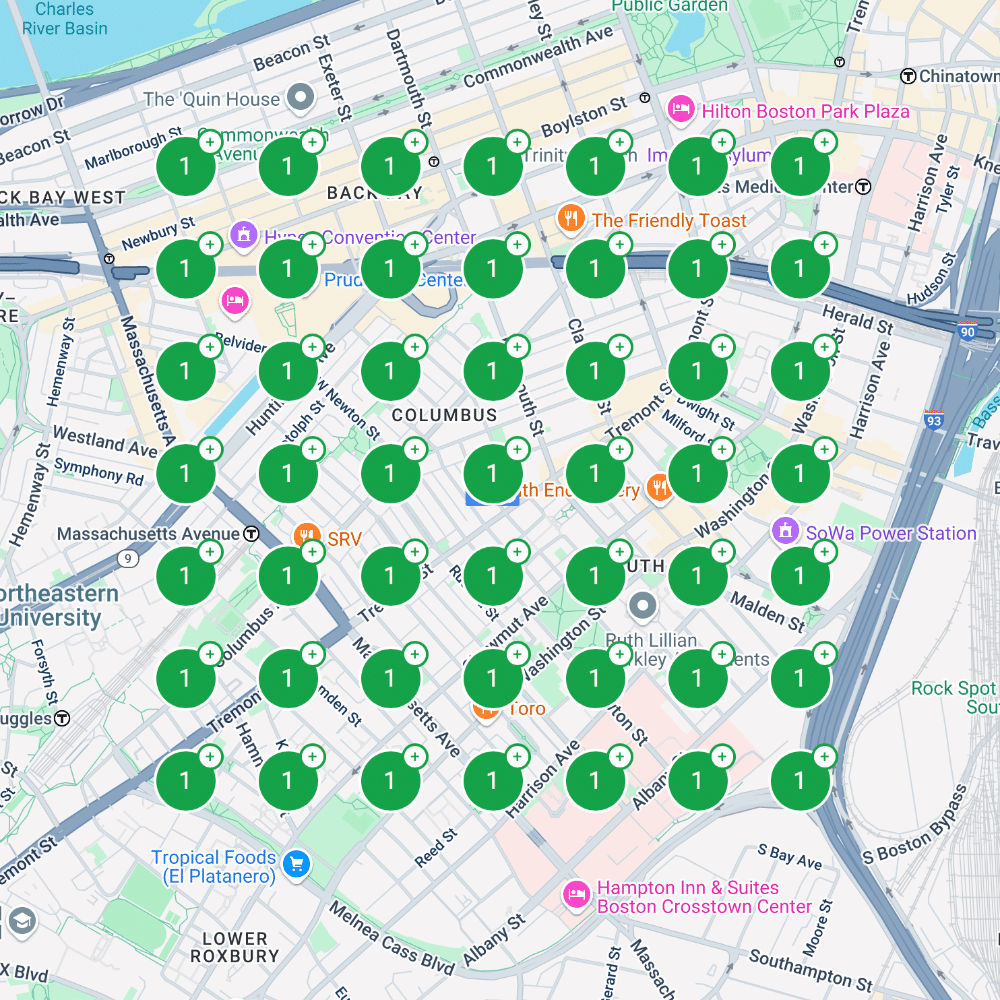The width and height of the screenshot is (1000, 1000).
Task: Click the Hynes Convention Center purple icon
Action: click(x=244, y=235)
